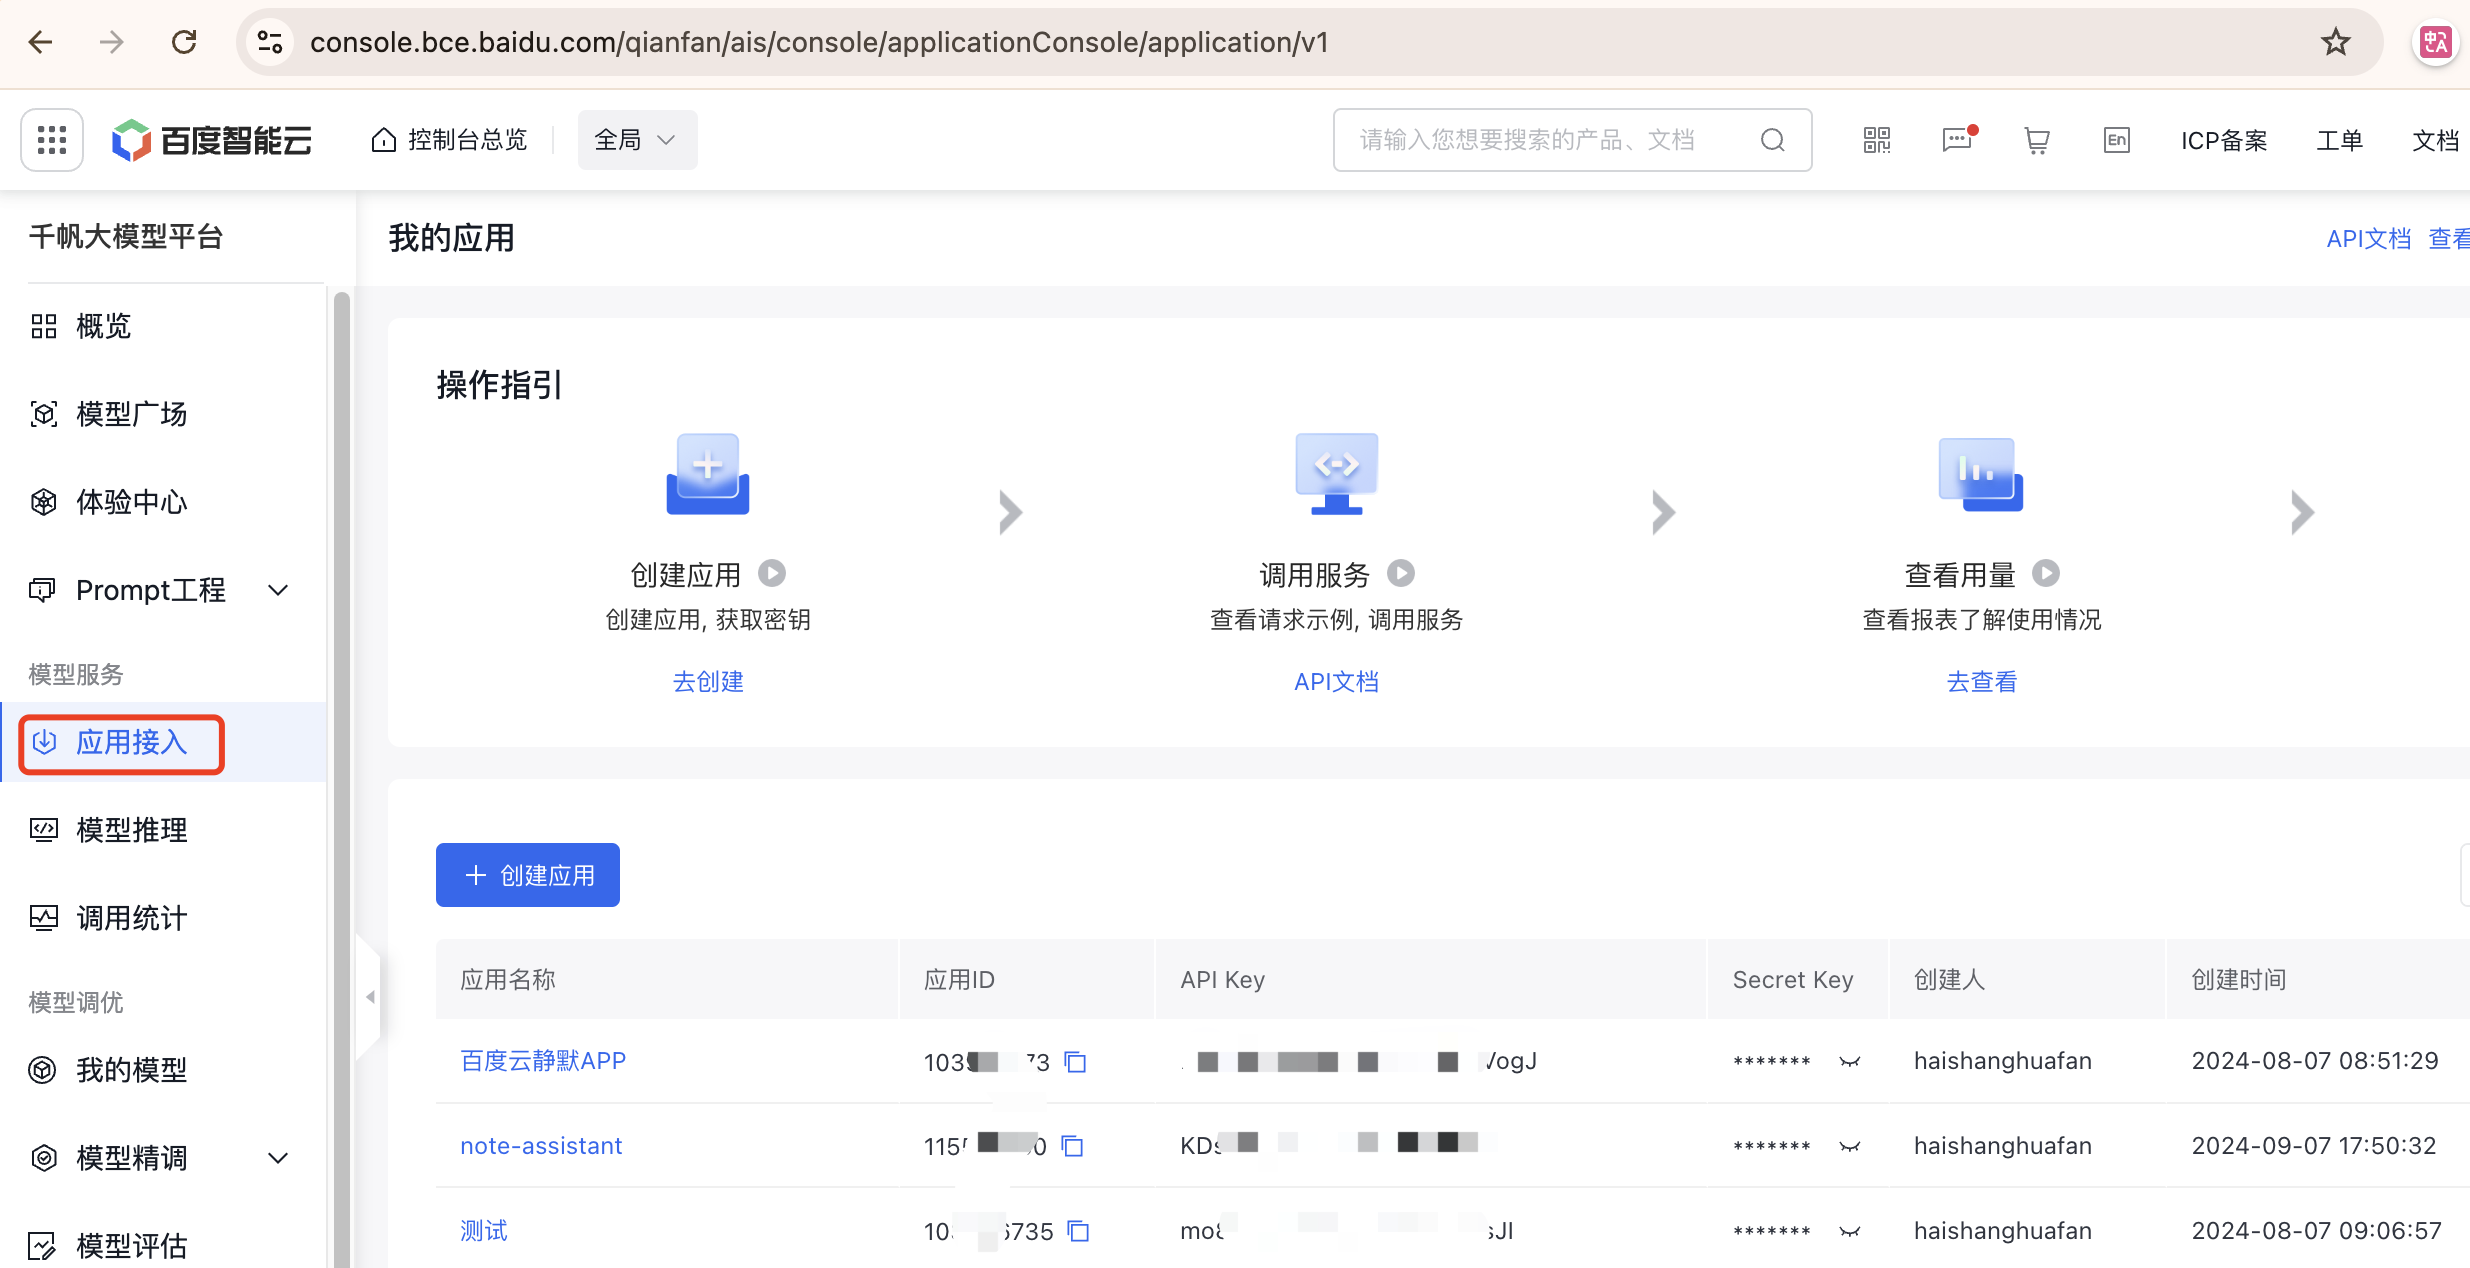
Task: Reveal Secret Key for note-assistant
Action: point(1849,1147)
